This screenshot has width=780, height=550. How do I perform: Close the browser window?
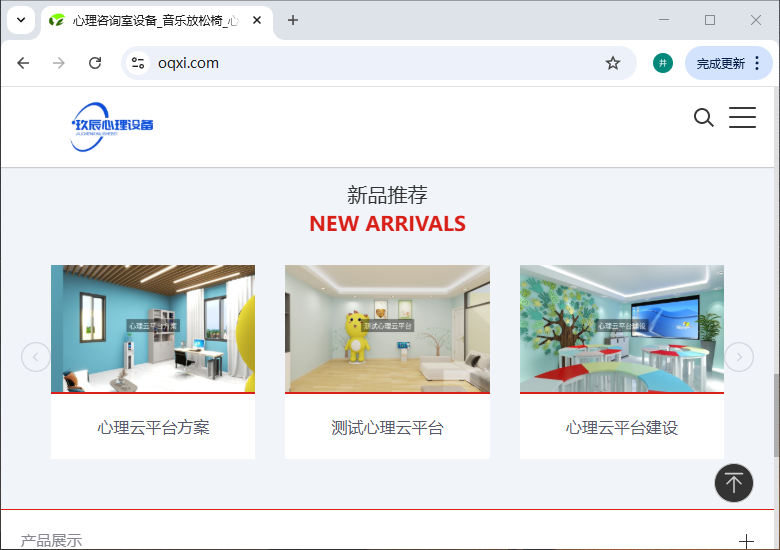pyautogui.click(x=756, y=20)
